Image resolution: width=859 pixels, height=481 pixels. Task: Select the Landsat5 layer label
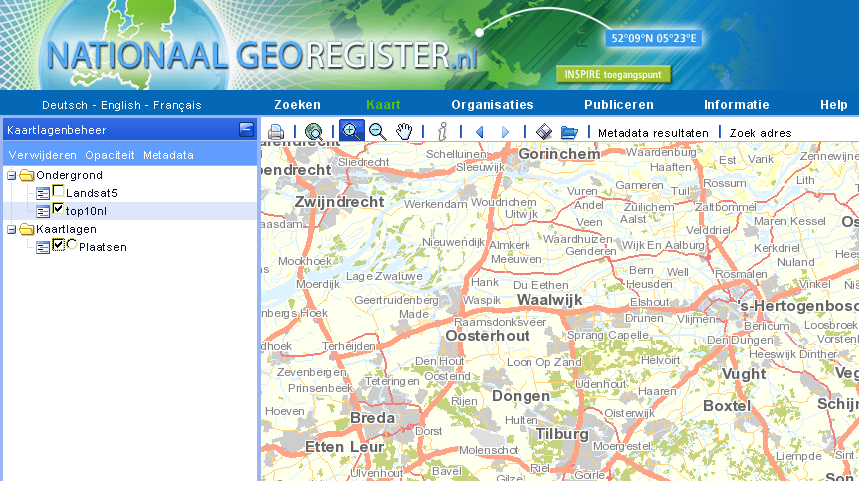(91, 193)
